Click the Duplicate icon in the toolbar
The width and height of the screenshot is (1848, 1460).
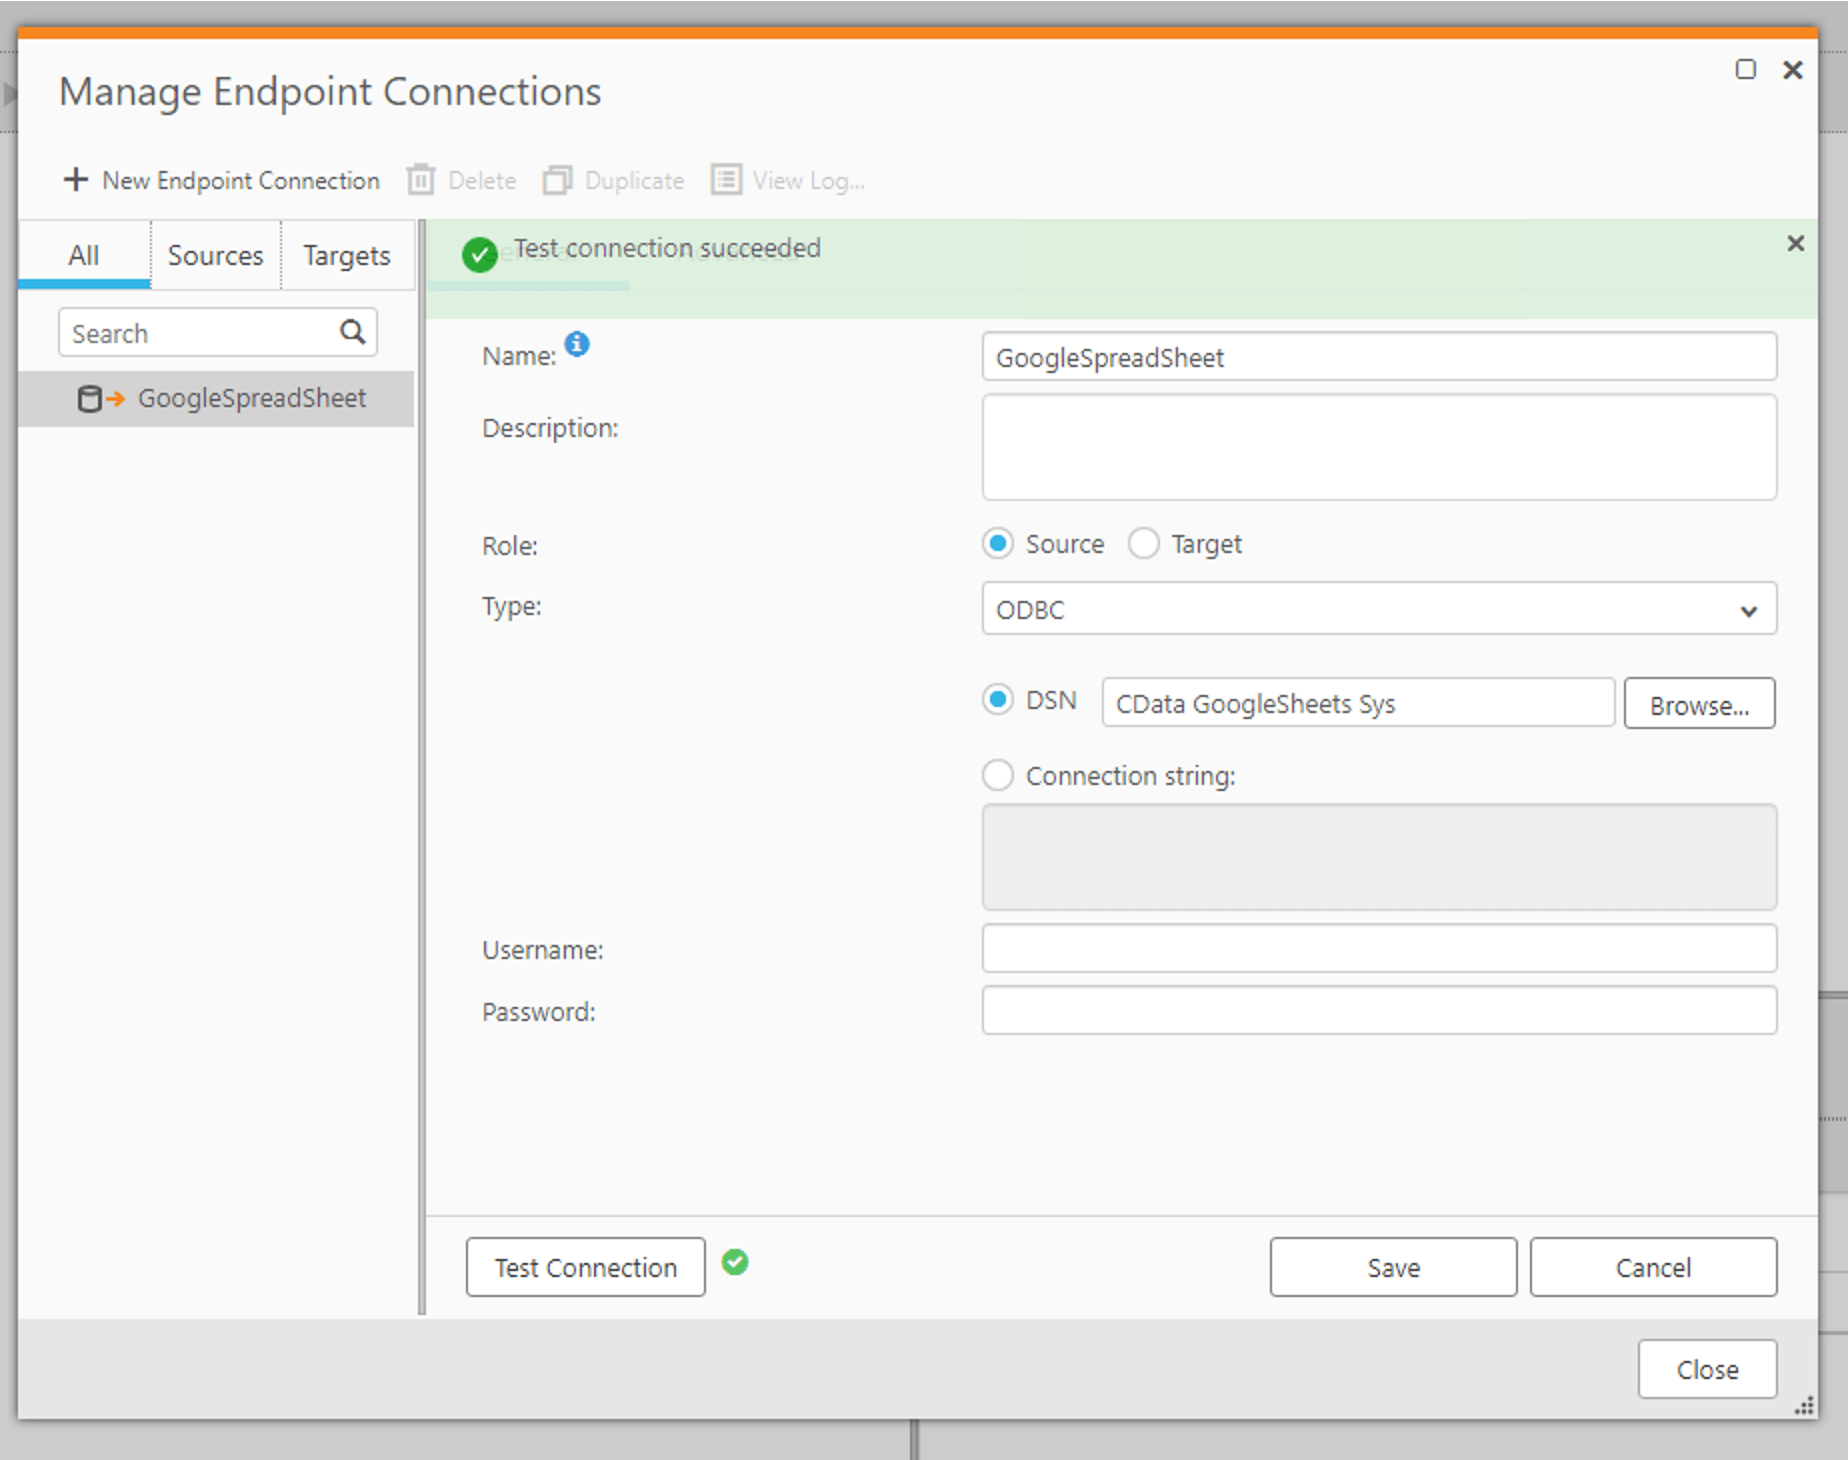coord(557,180)
